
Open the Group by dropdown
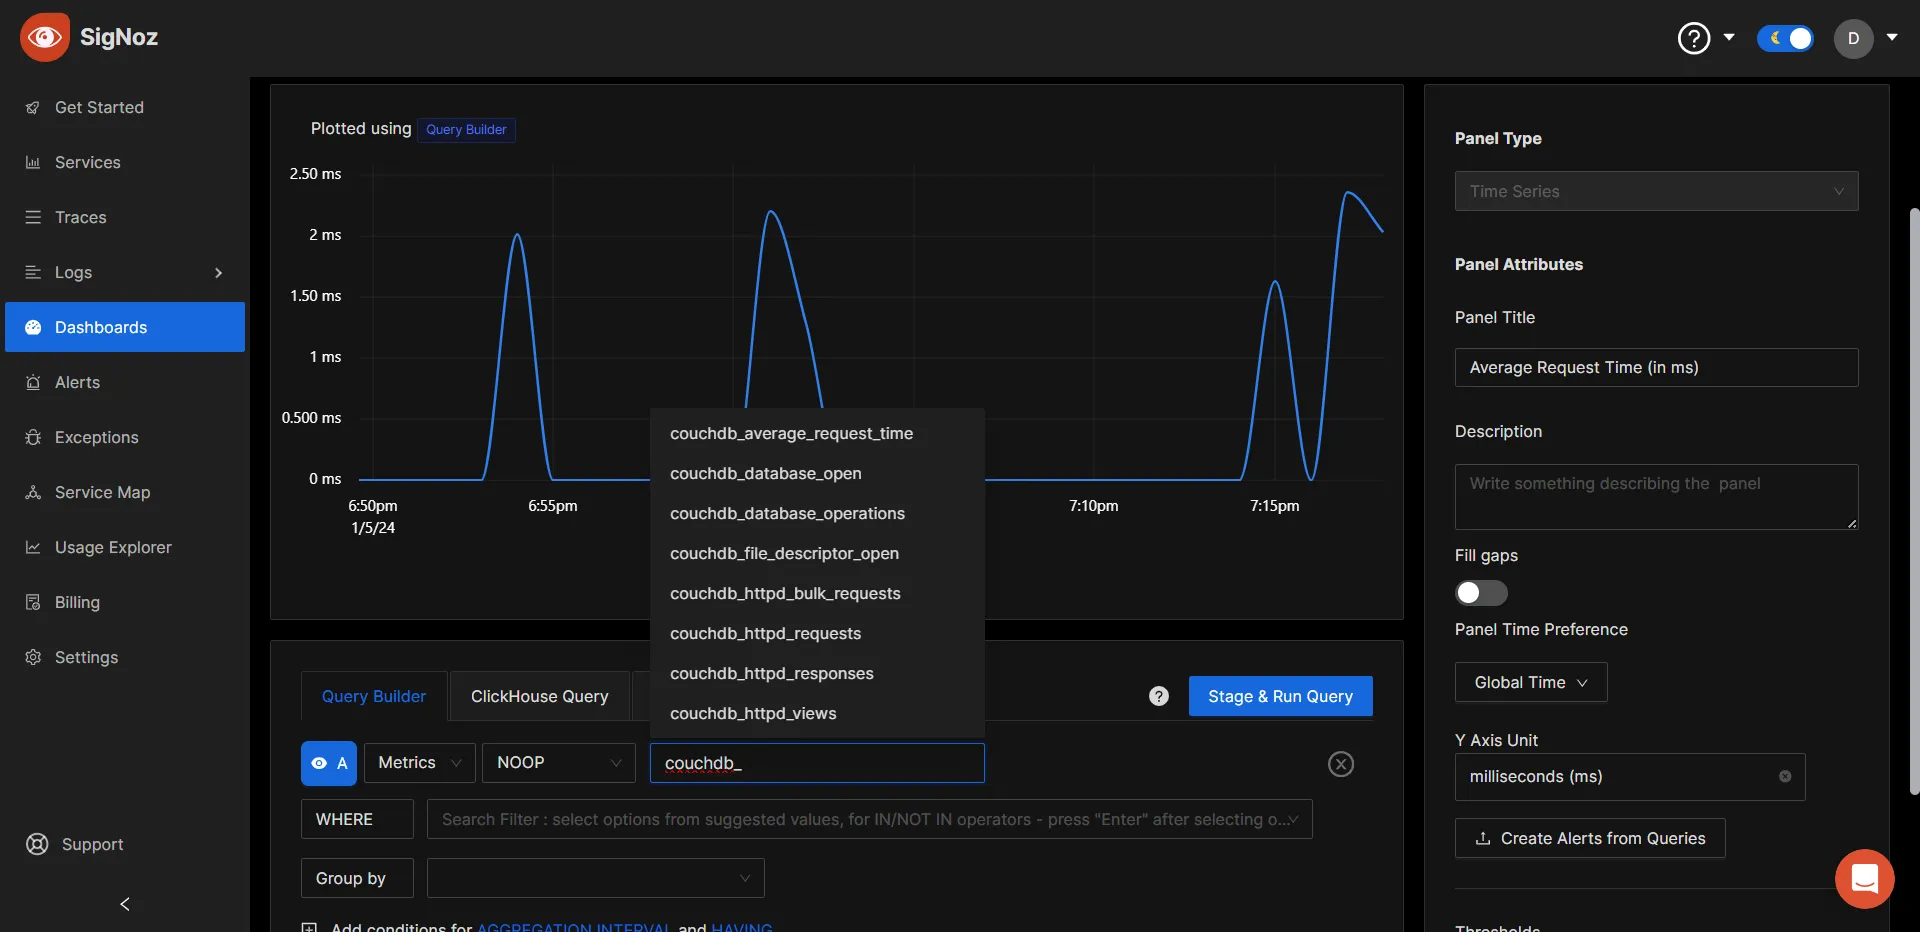595,878
